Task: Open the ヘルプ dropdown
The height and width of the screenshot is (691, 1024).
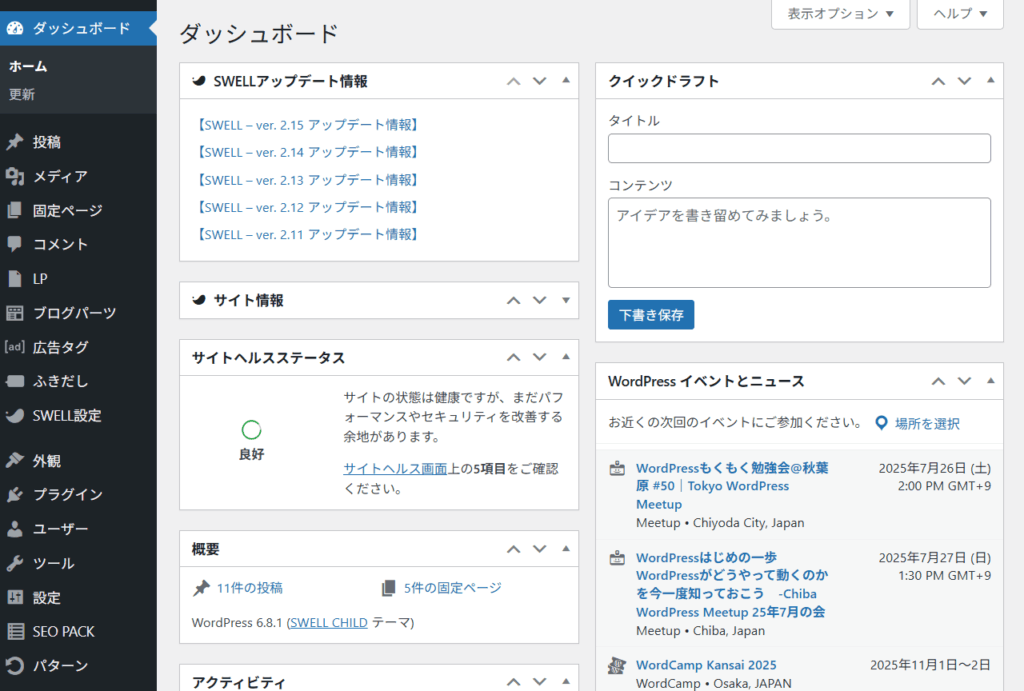Action: pos(960,14)
